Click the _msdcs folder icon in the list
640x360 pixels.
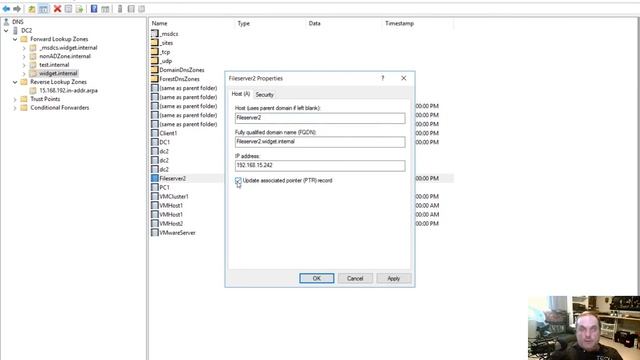tap(155, 33)
